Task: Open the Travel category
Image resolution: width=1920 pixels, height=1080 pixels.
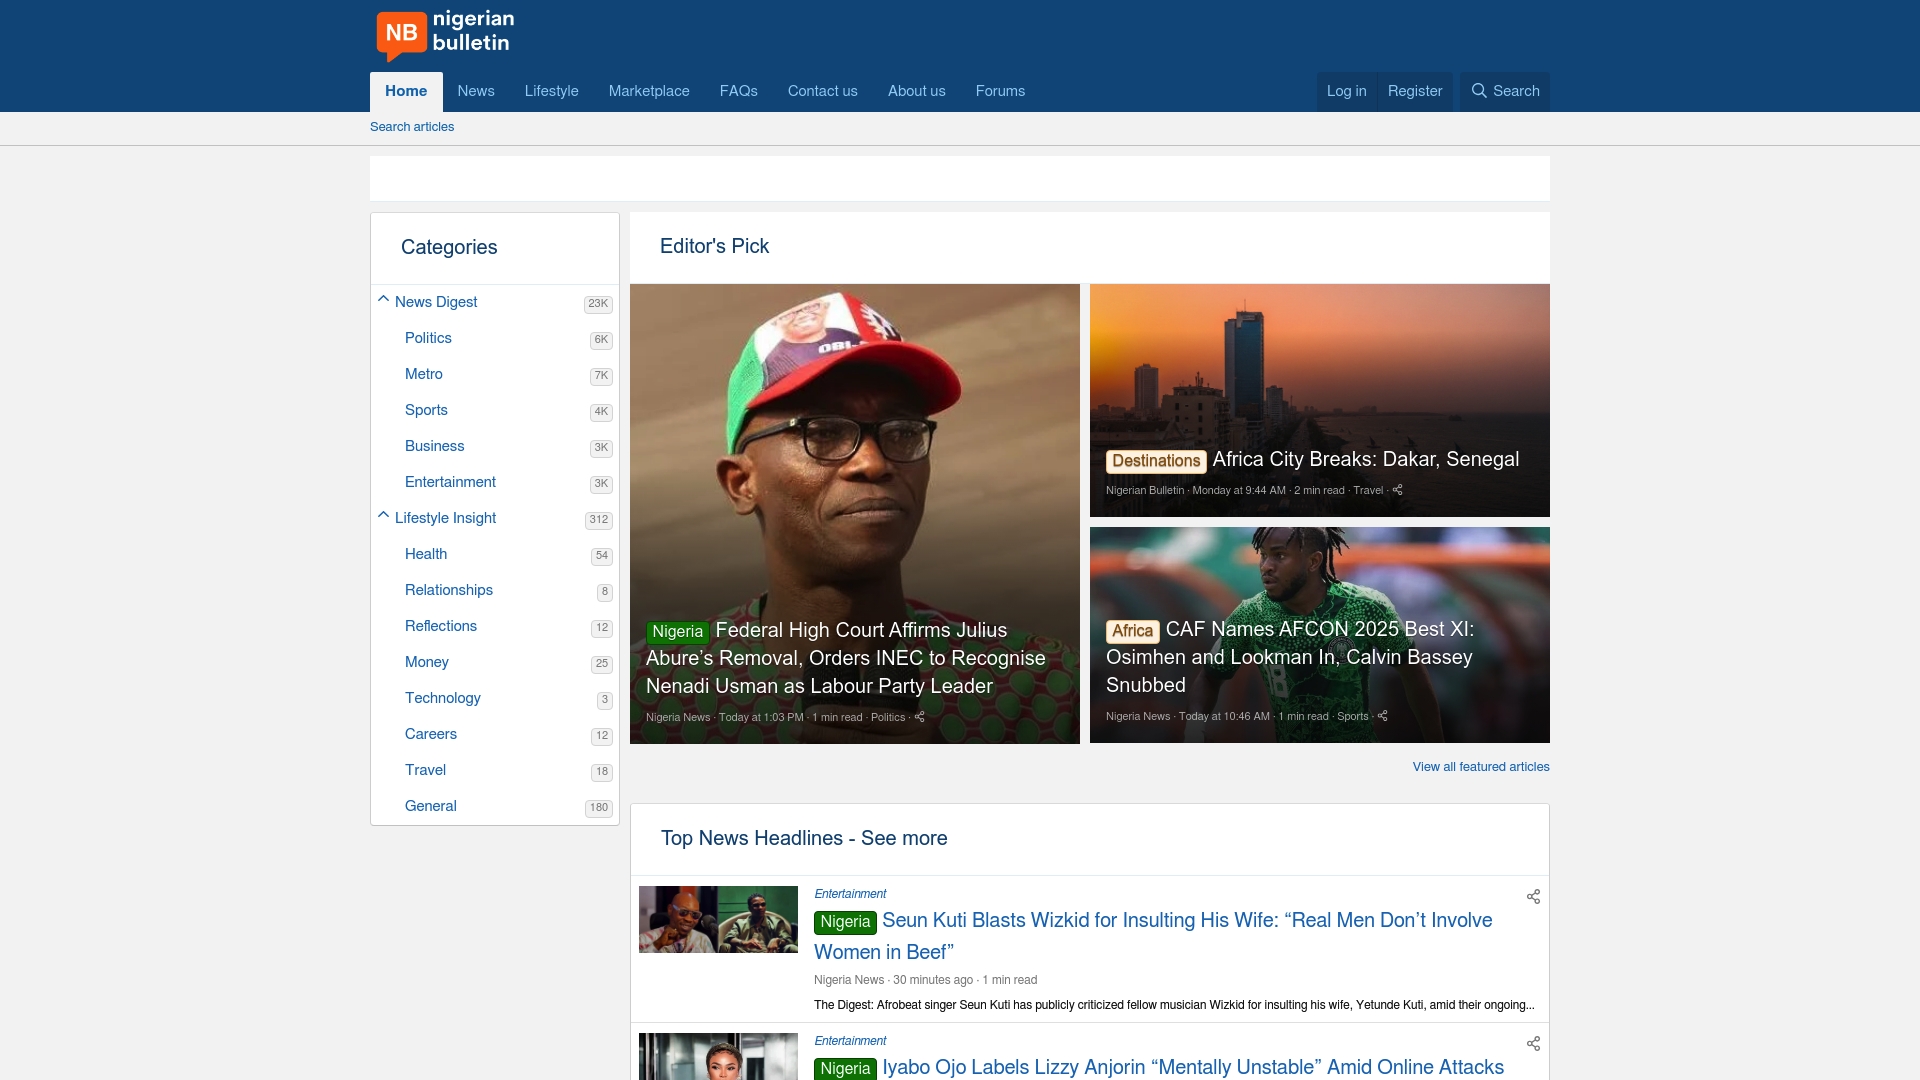Action: point(425,771)
